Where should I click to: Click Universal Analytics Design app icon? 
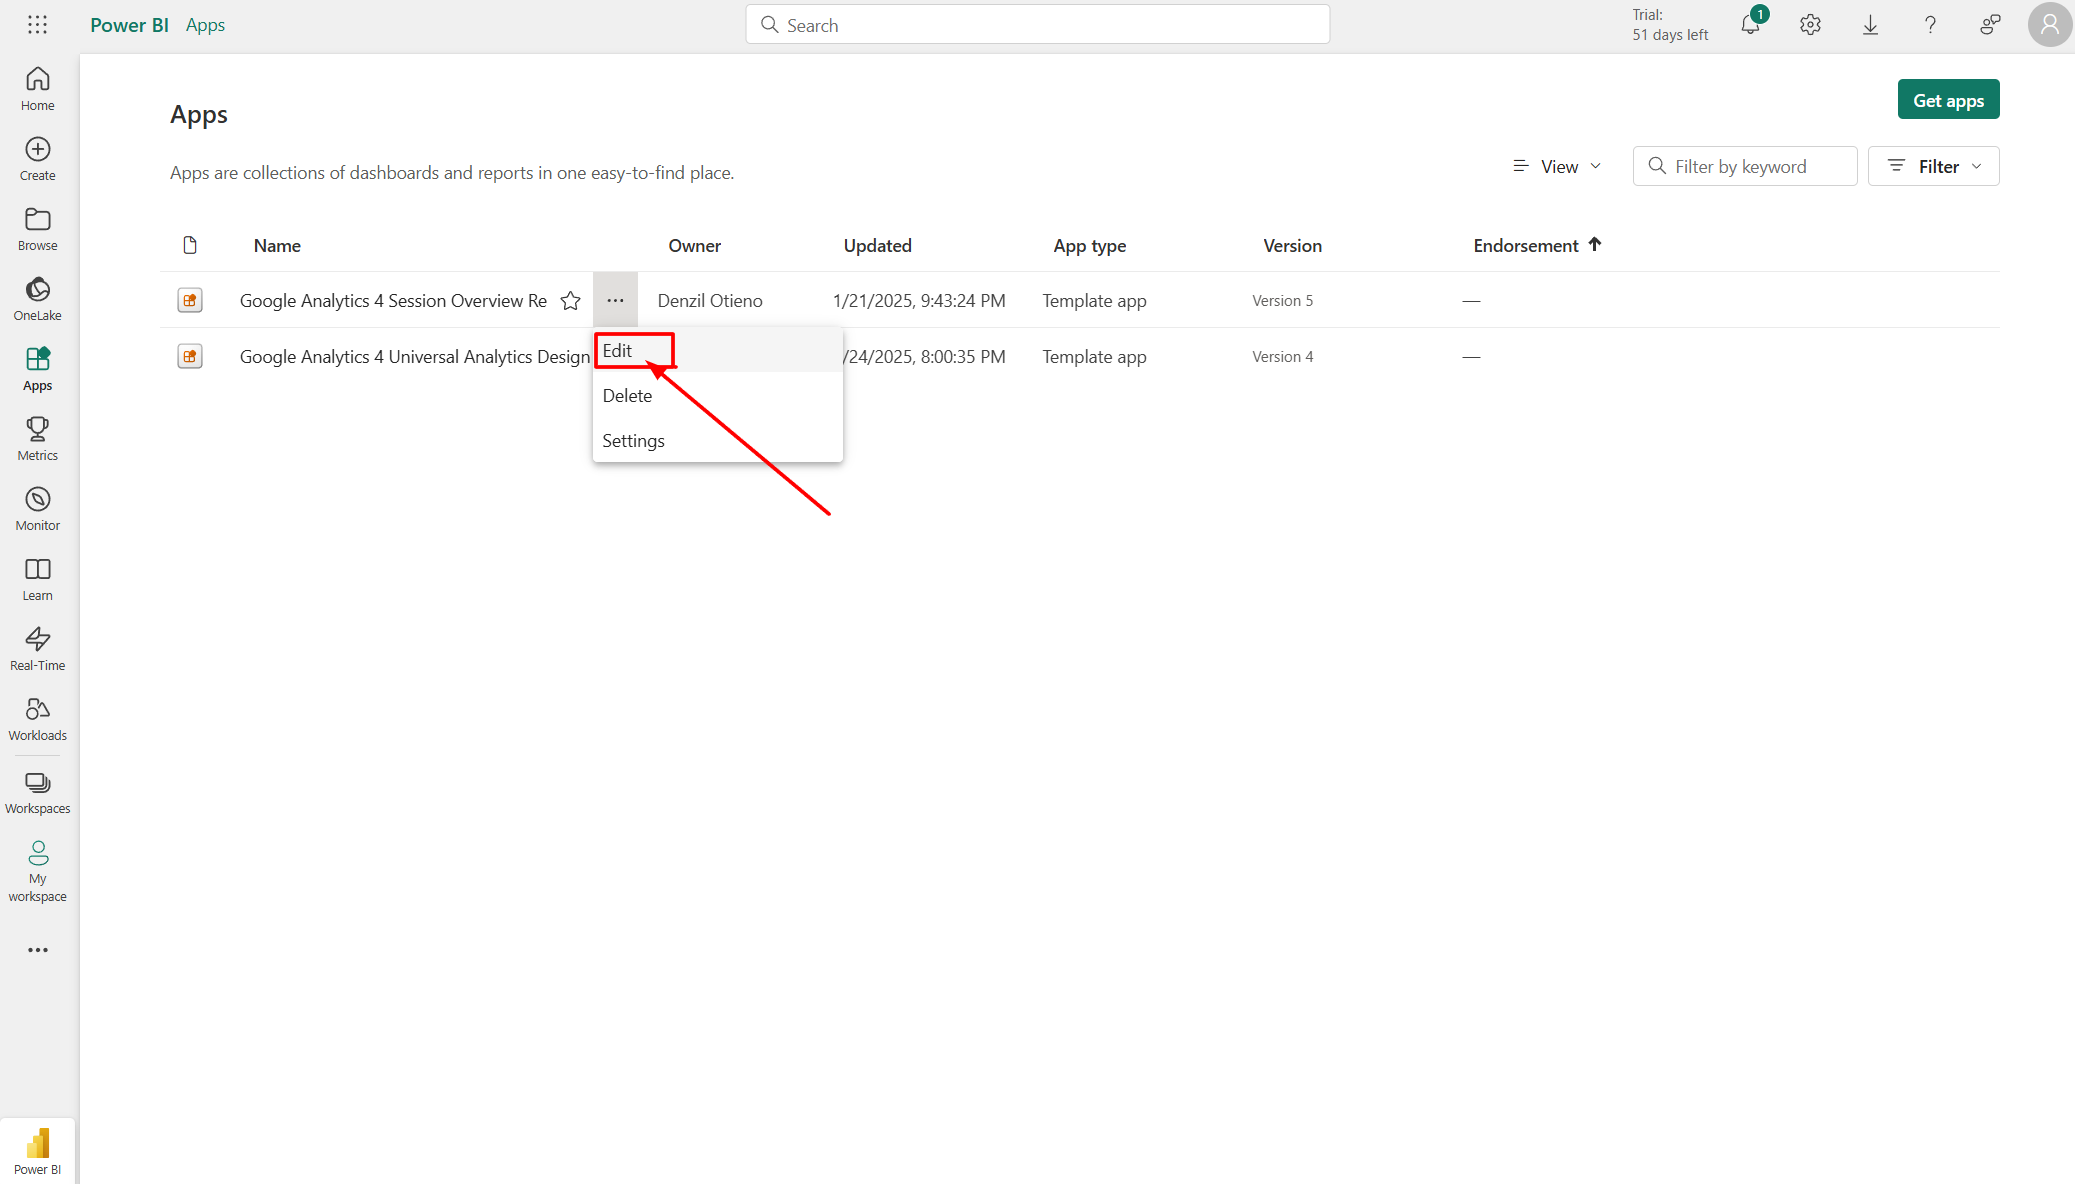coord(190,356)
